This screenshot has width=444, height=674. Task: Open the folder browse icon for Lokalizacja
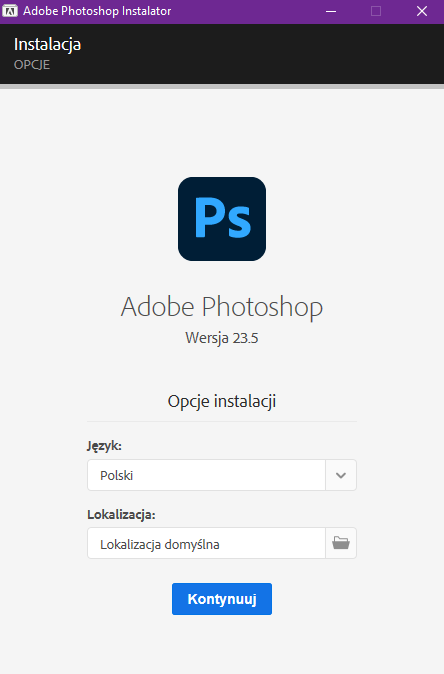tap(341, 543)
